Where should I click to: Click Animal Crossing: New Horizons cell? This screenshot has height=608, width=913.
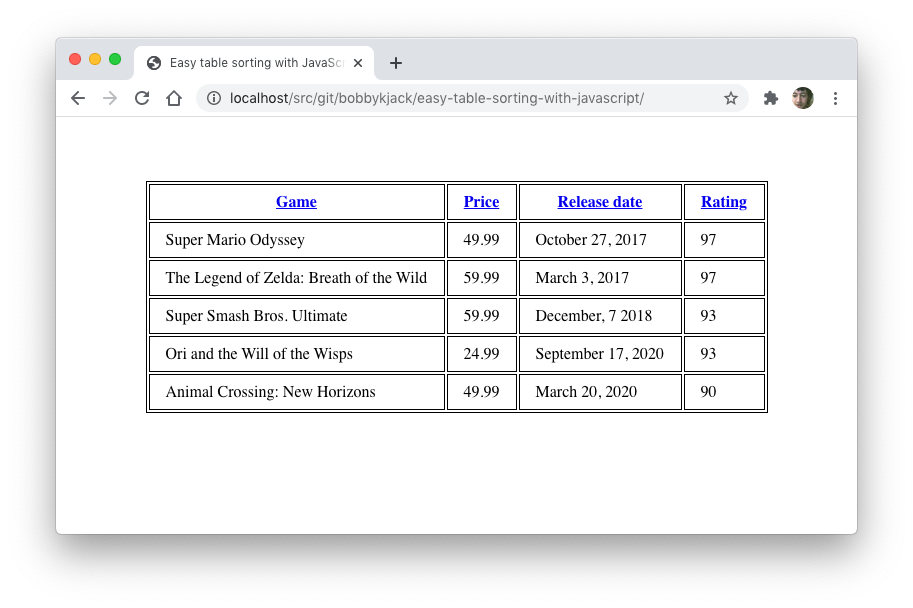(x=297, y=392)
